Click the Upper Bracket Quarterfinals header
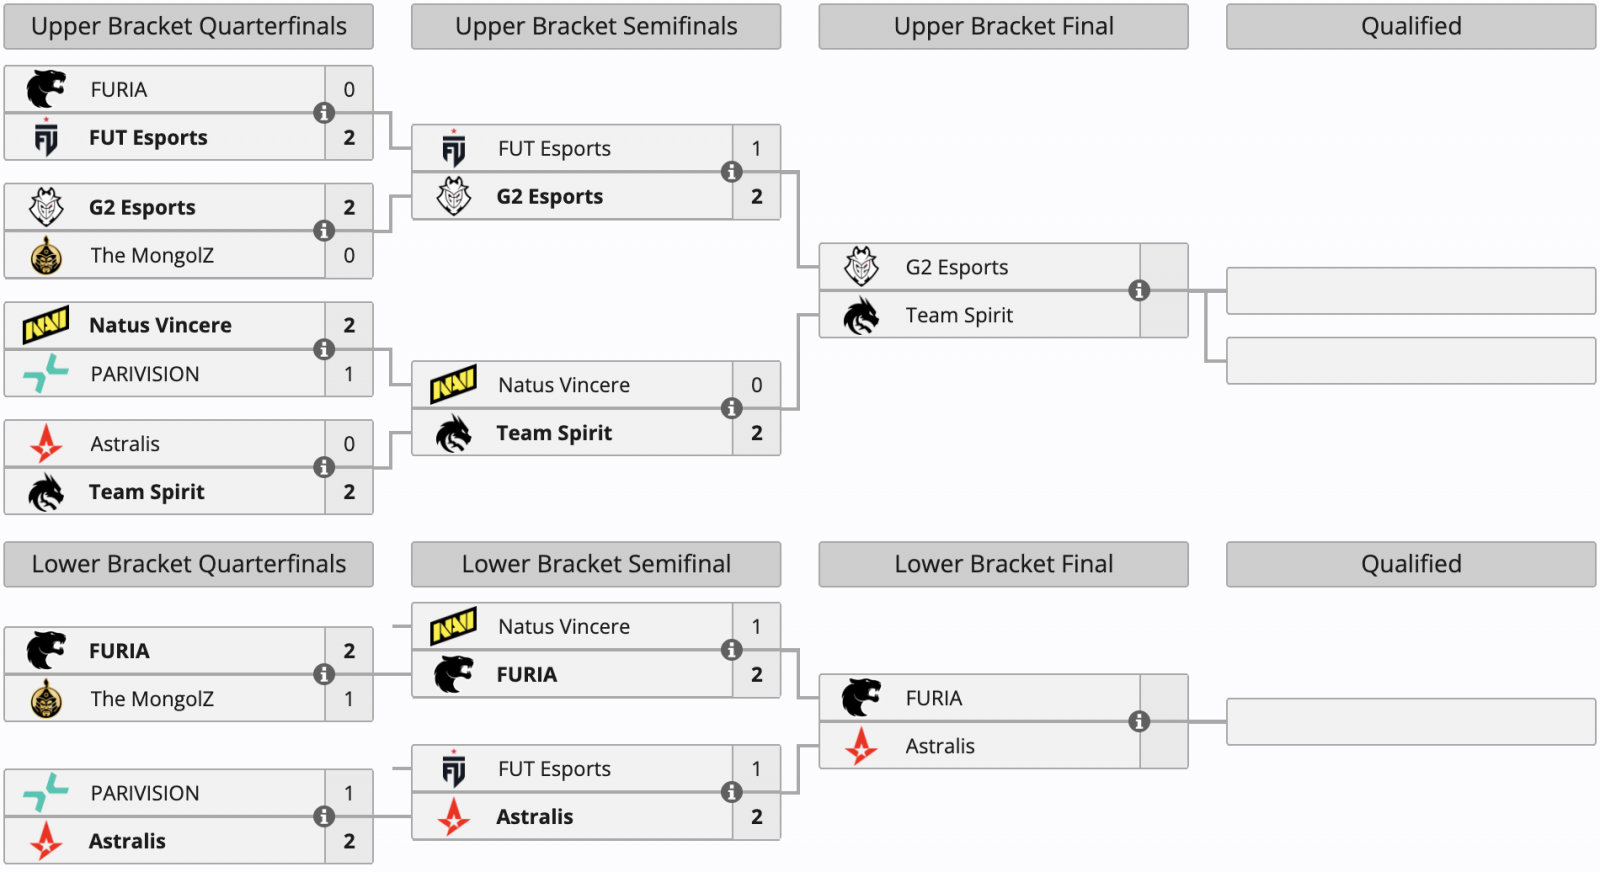Image resolution: width=1600 pixels, height=872 pixels. [189, 27]
